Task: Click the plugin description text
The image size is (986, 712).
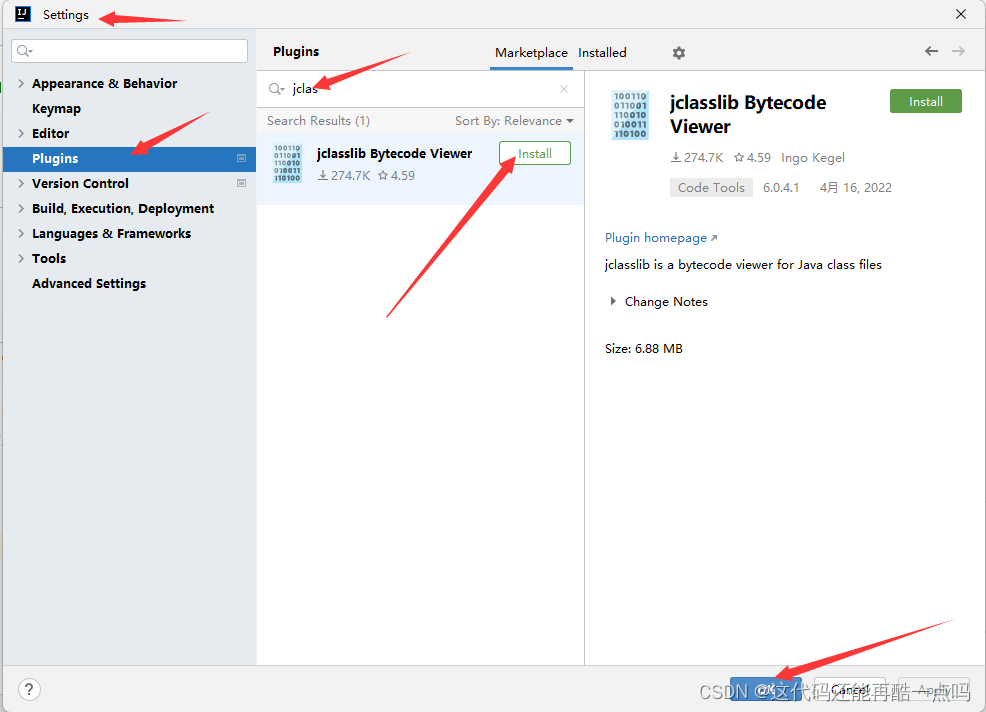Action: tap(743, 265)
